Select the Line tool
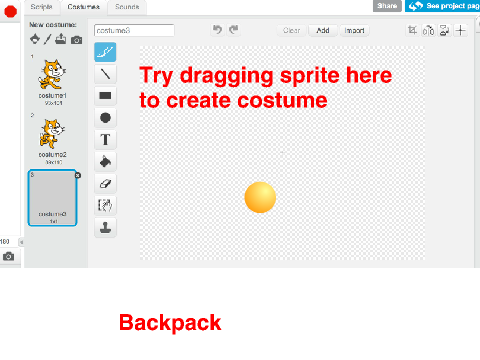Screen dimensions: 480x360 (105, 74)
